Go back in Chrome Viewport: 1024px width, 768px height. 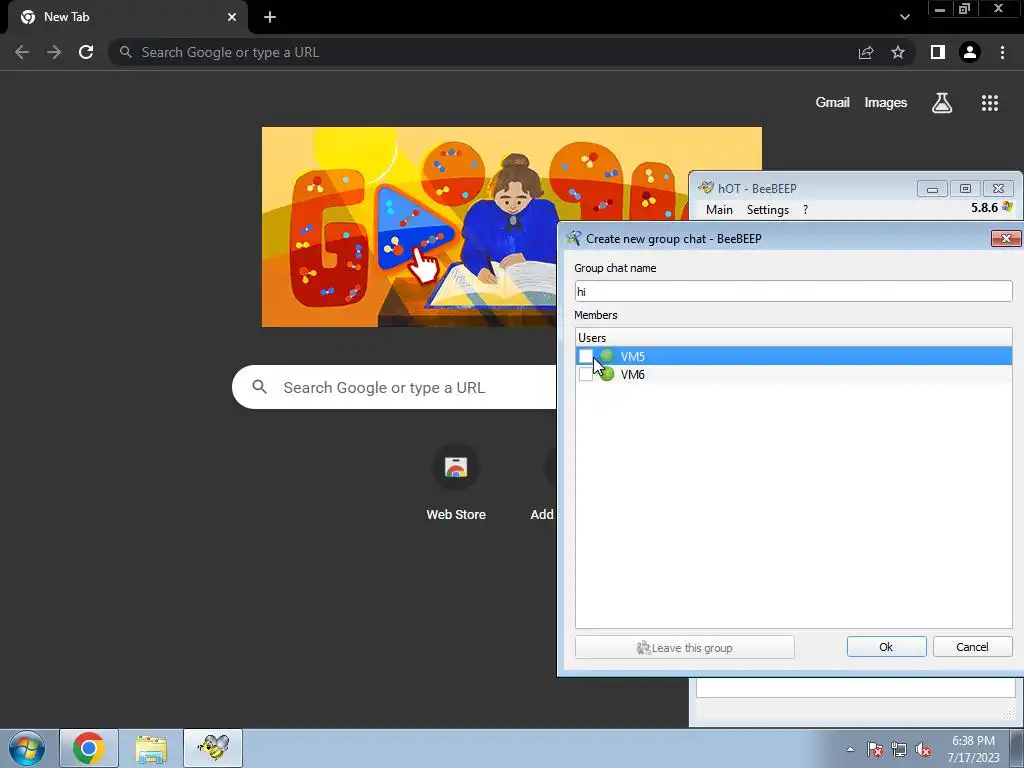[x=22, y=52]
